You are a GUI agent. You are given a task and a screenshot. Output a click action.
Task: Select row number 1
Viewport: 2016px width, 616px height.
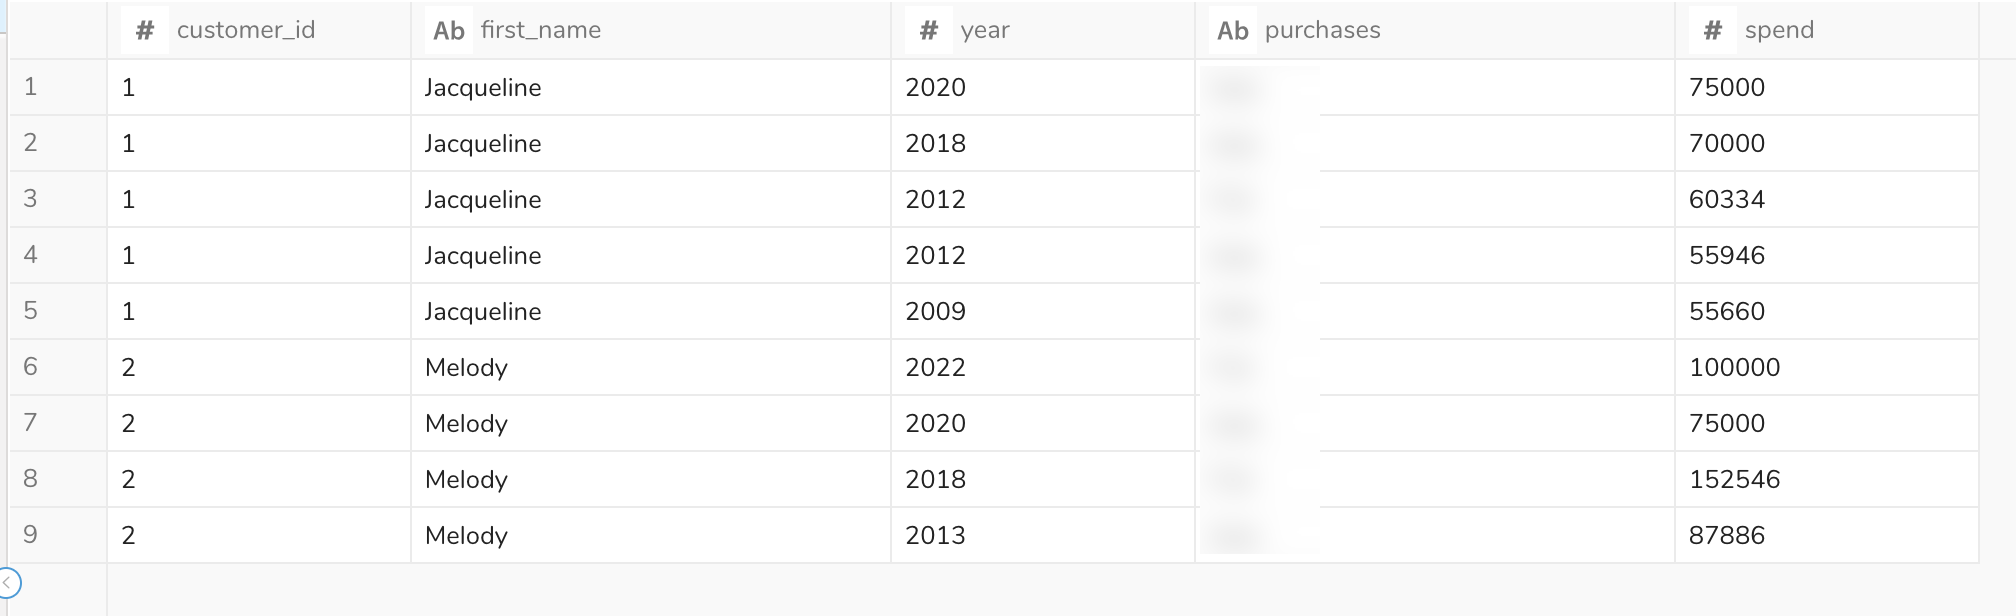pos(31,87)
